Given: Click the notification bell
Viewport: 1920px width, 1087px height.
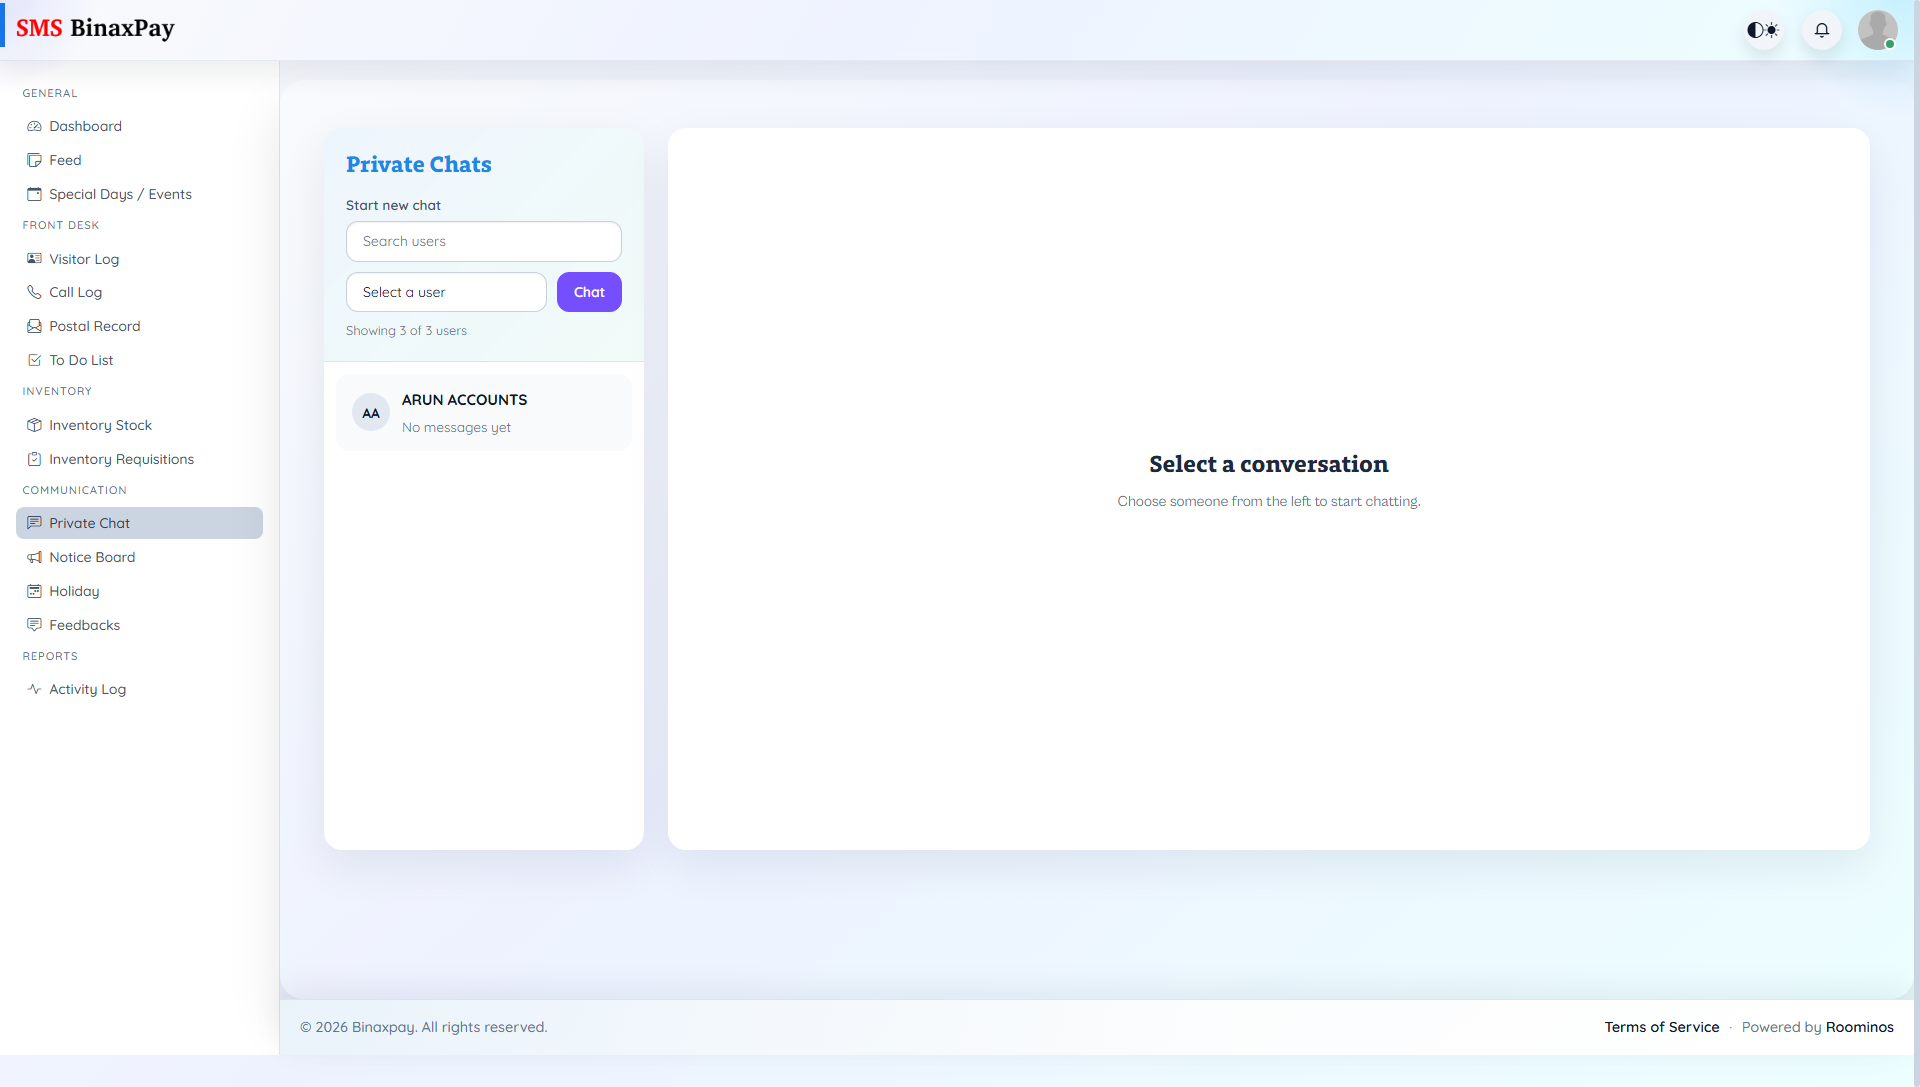Looking at the screenshot, I should click(x=1821, y=30).
